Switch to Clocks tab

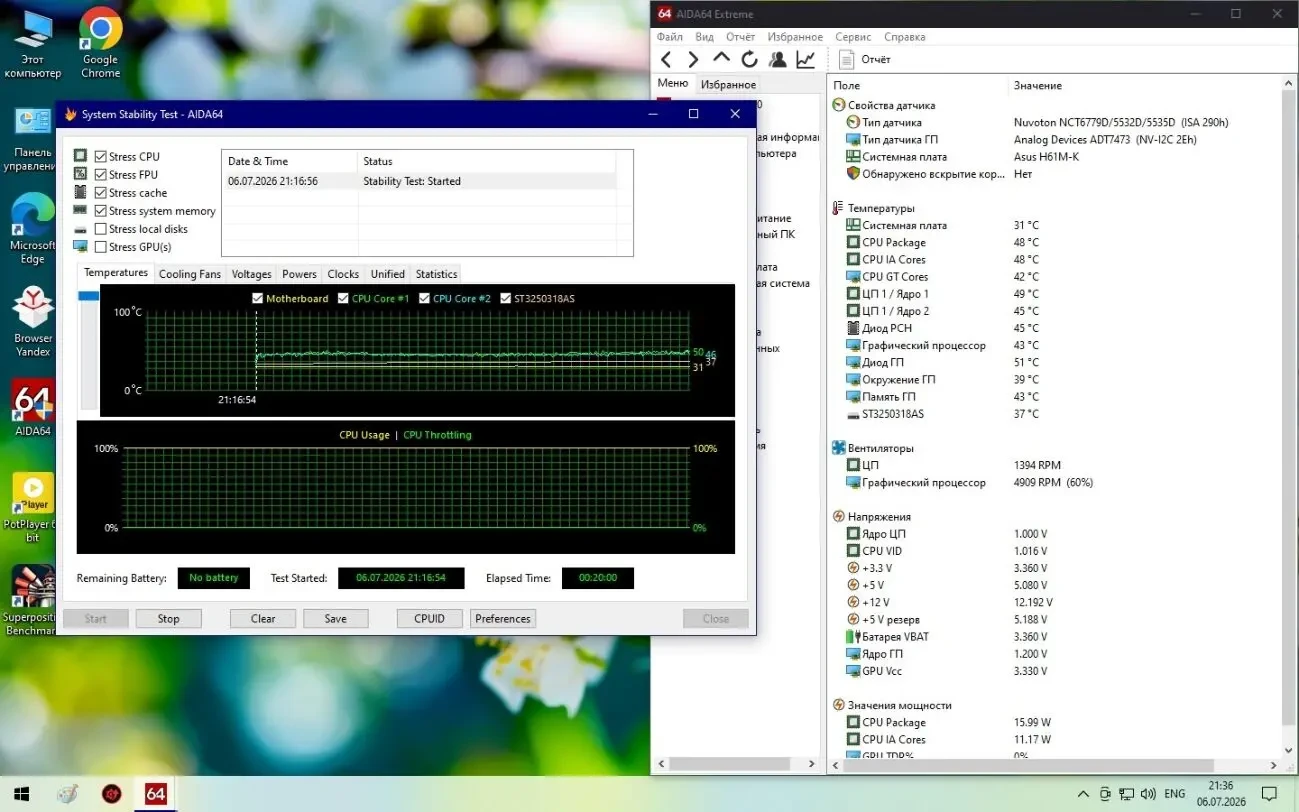[x=343, y=274]
